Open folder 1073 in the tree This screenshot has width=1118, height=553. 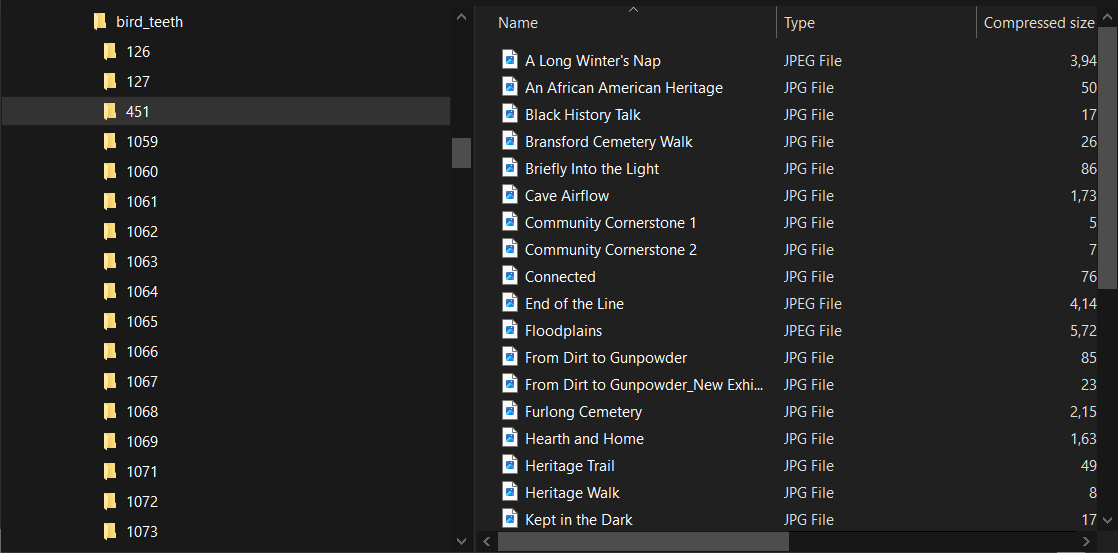[x=142, y=531]
